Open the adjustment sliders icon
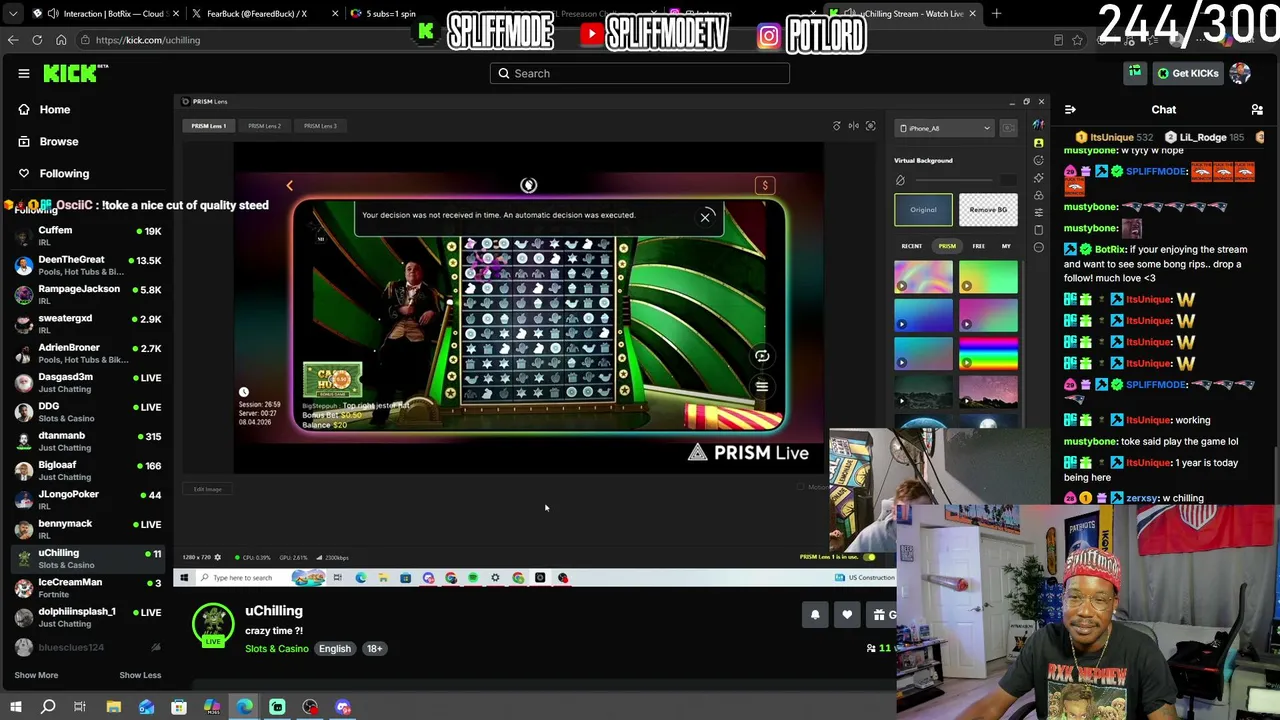The image size is (1280, 720). click(1038, 212)
